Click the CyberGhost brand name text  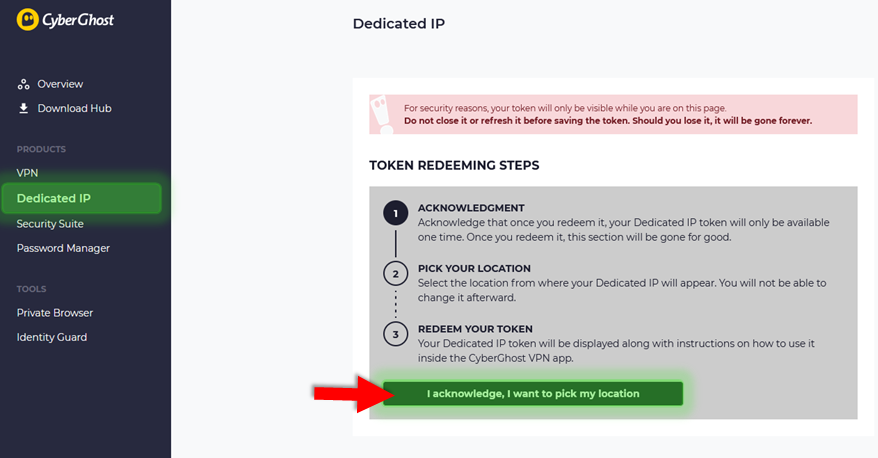[x=78, y=20]
